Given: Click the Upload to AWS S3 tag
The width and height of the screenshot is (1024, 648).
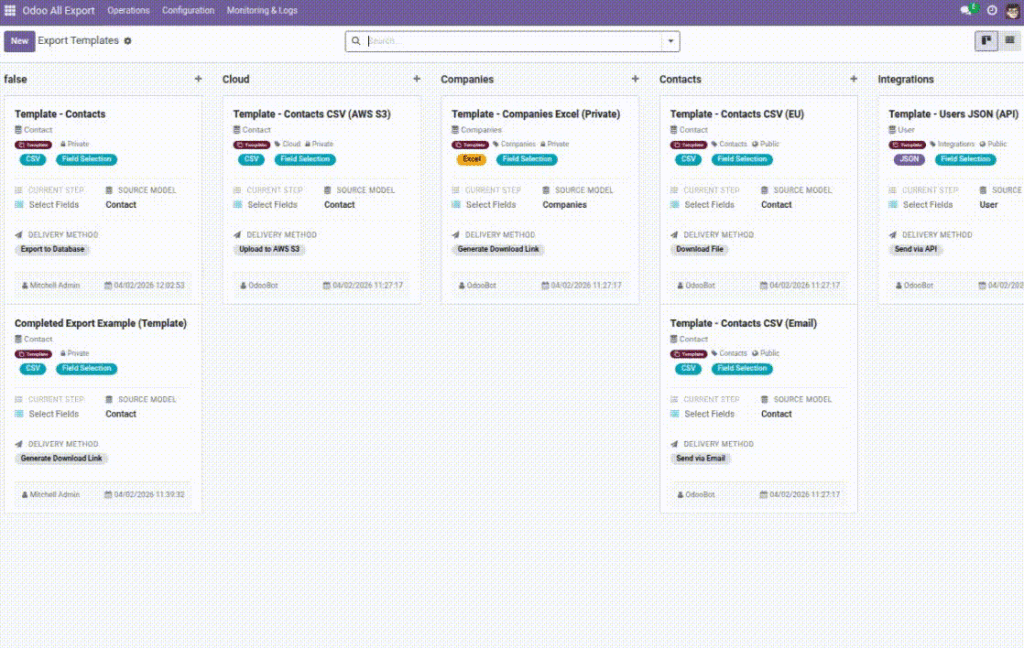Looking at the screenshot, I should [269, 250].
